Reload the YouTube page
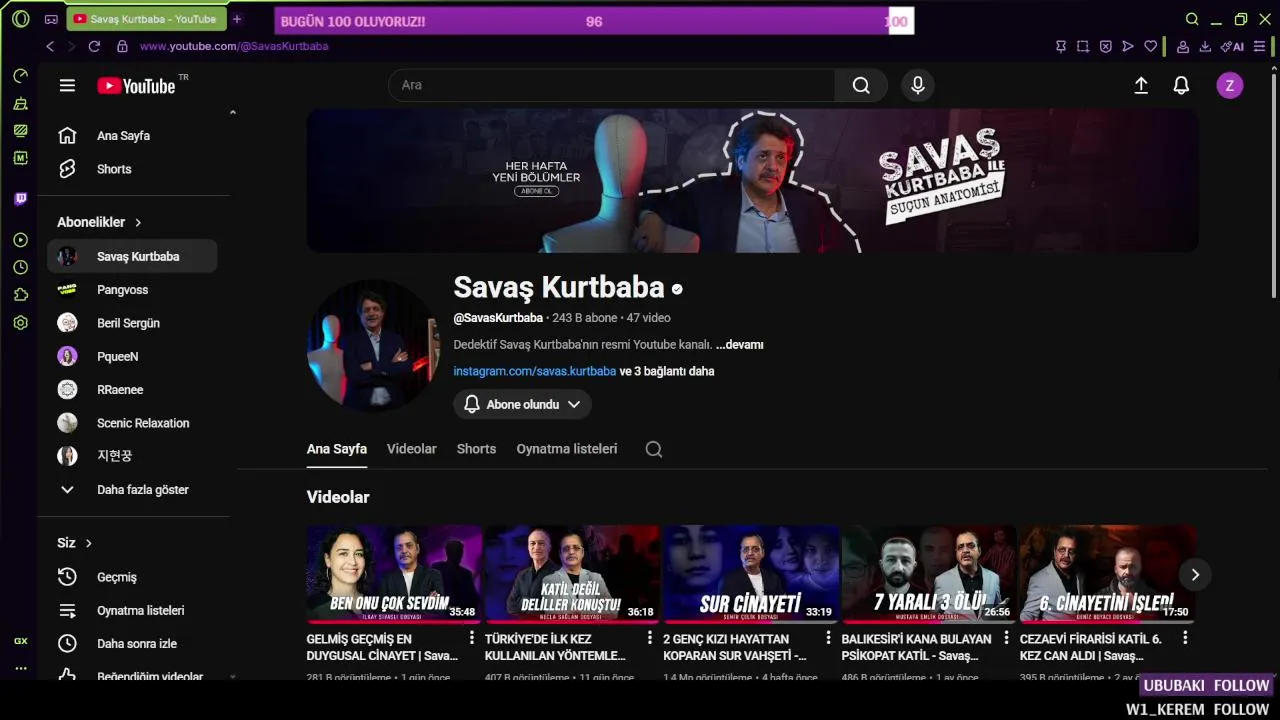Screen dimensions: 1280x720 point(94,46)
